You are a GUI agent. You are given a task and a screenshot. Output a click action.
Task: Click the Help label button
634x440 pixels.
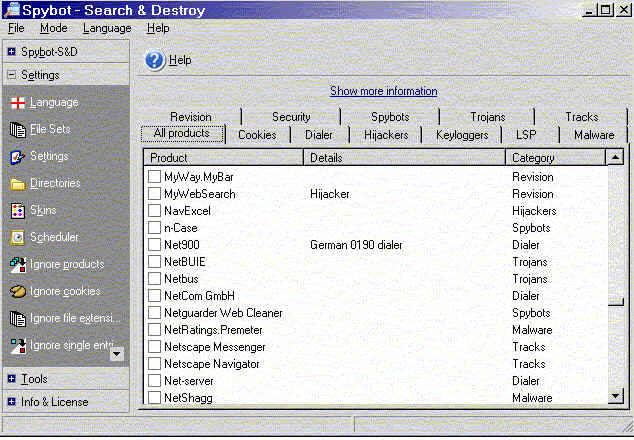(180, 60)
